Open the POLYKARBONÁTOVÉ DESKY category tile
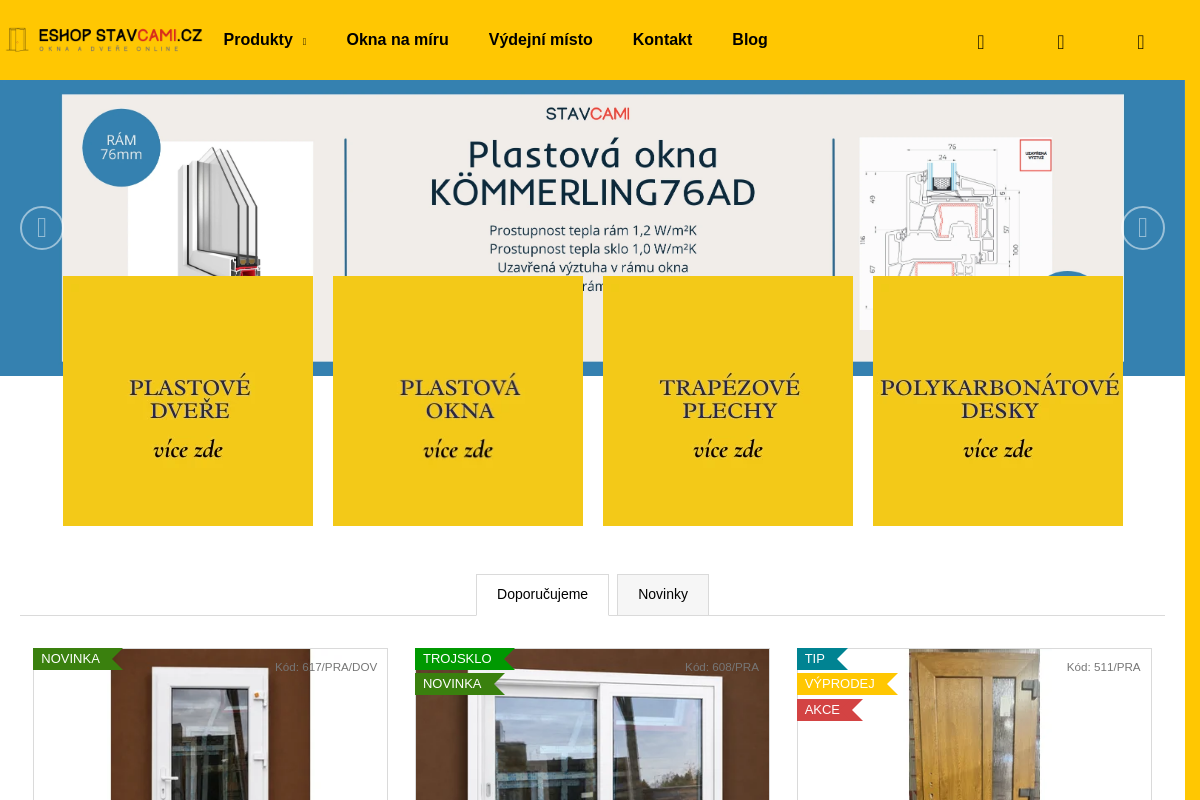The image size is (1200, 800). pyautogui.click(x=998, y=401)
